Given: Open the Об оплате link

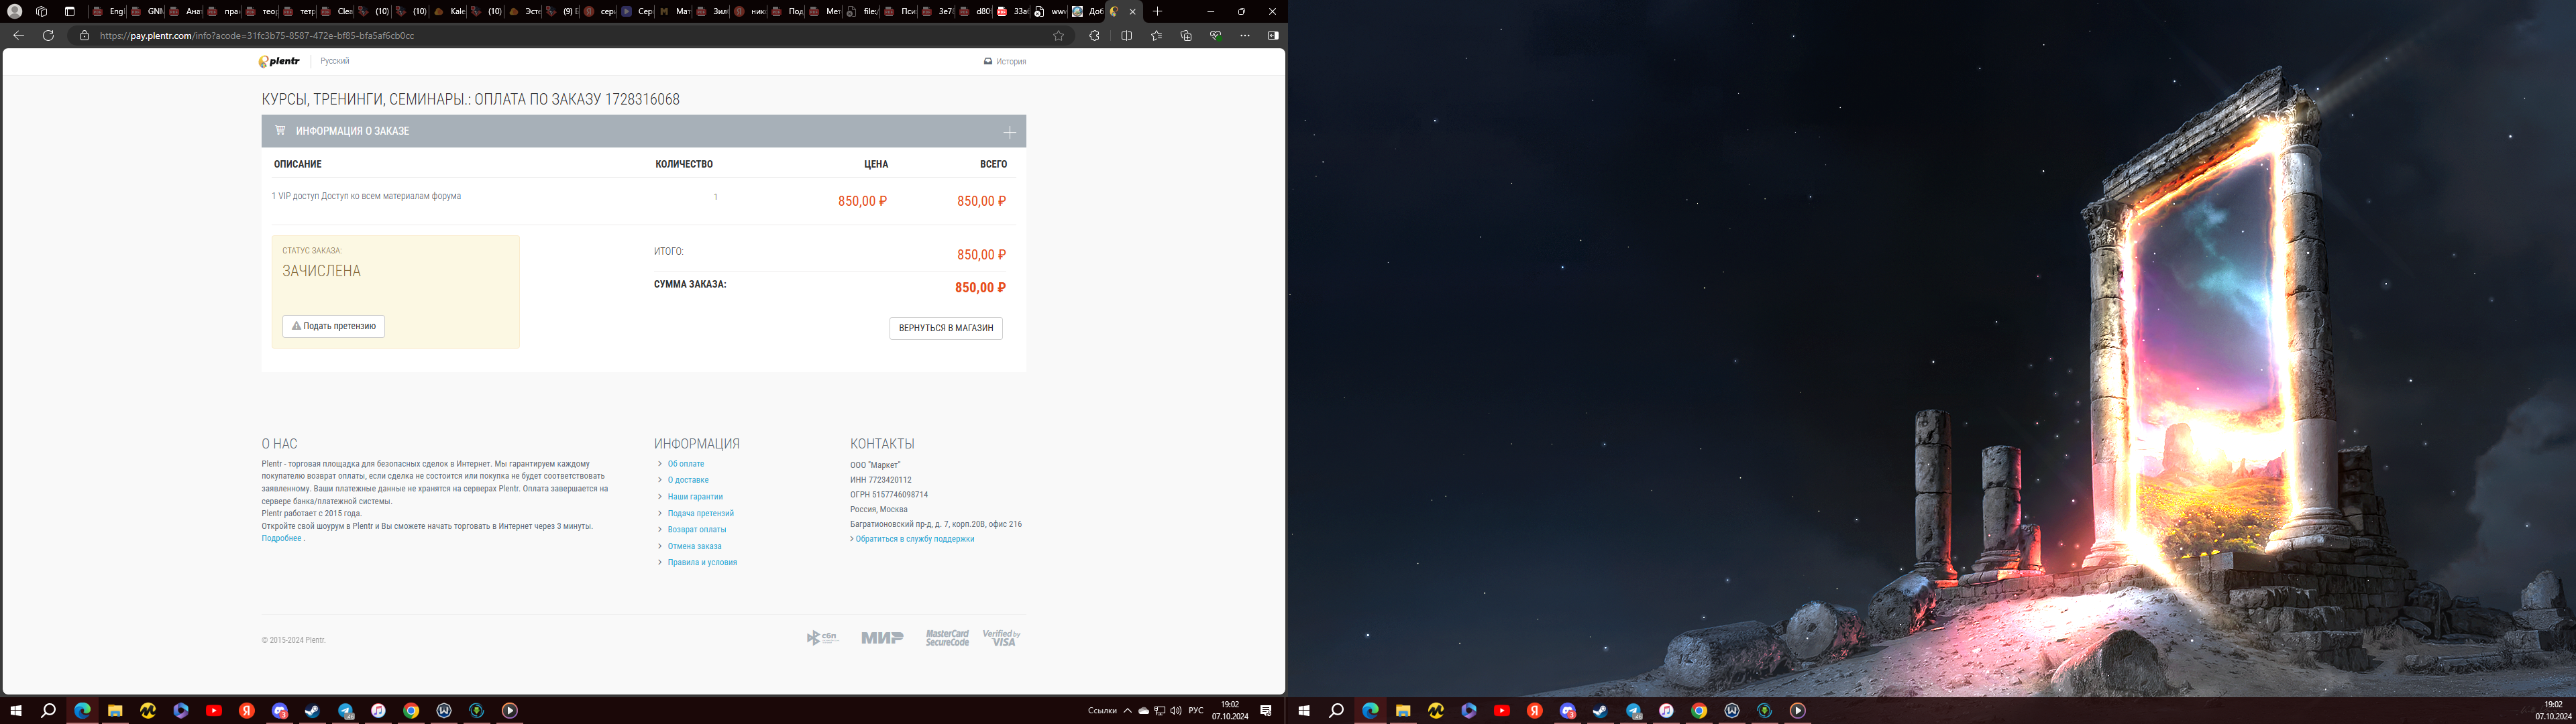Looking at the screenshot, I should (686, 464).
